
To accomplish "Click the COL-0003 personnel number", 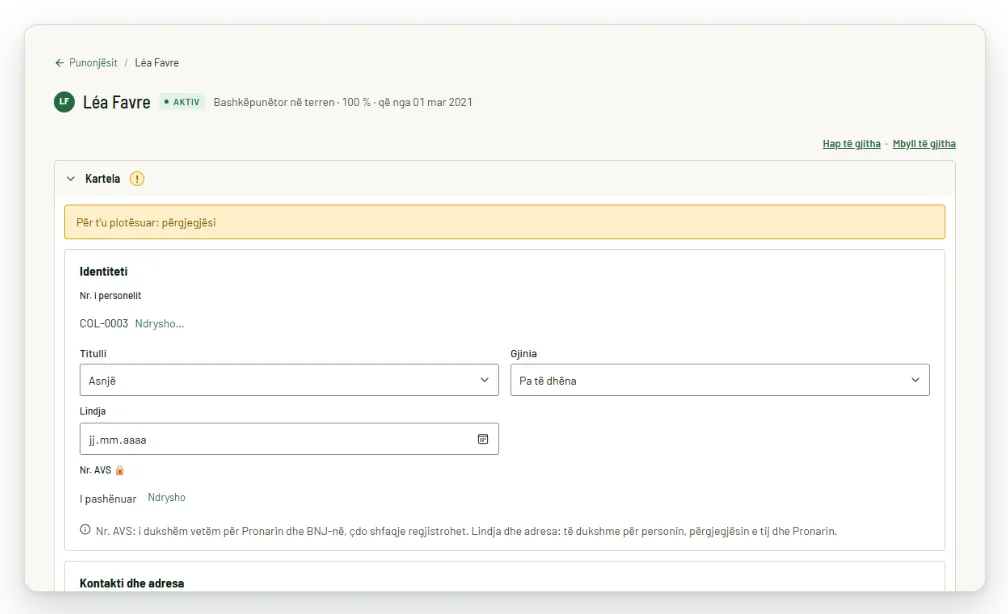I will point(104,323).
